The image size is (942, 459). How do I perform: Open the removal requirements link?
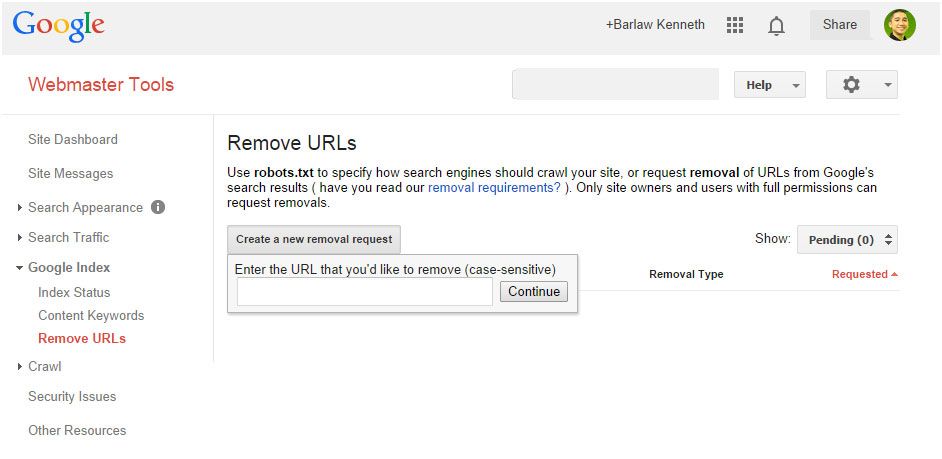click(x=494, y=187)
